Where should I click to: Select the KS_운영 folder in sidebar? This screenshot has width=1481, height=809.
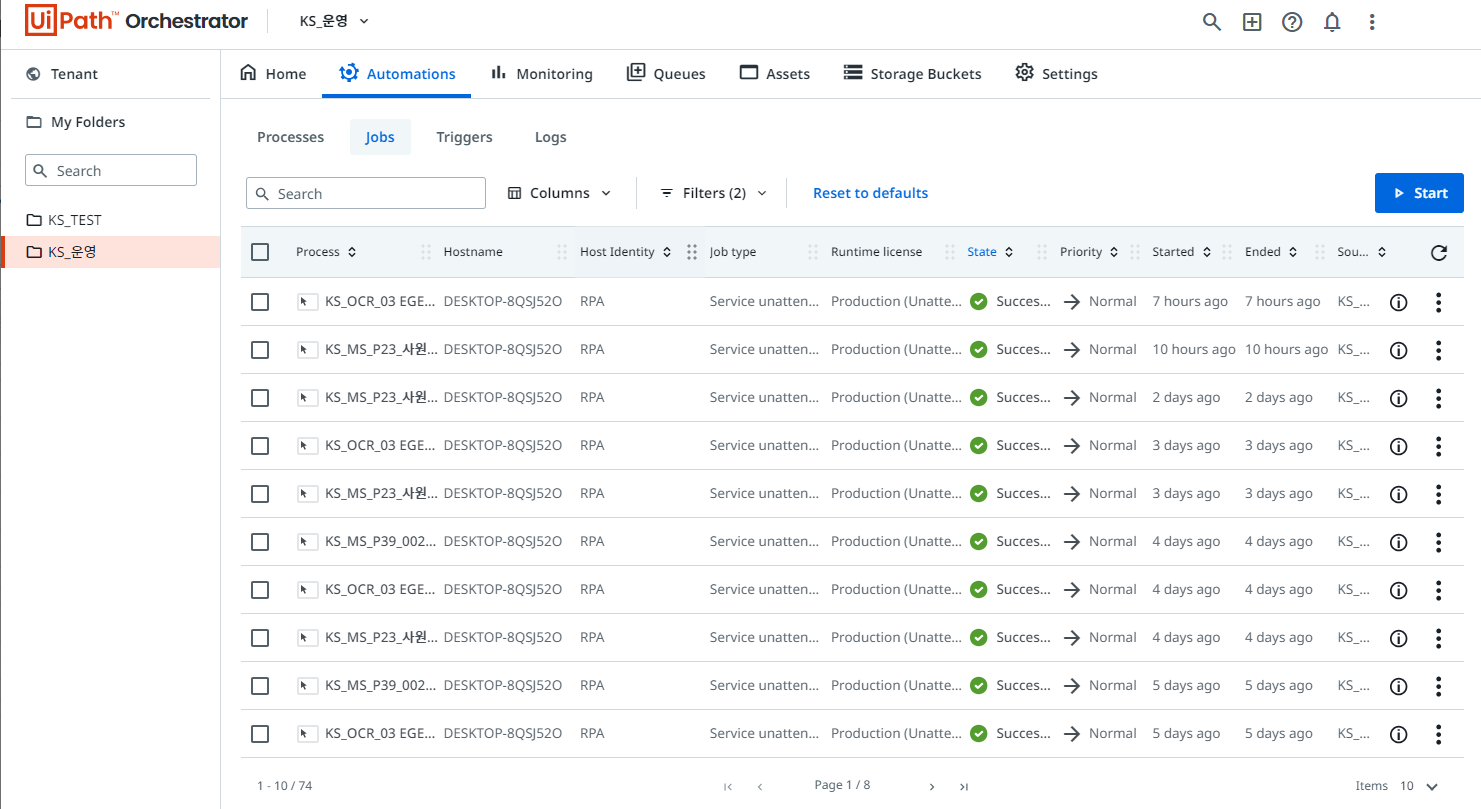point(110,252)
